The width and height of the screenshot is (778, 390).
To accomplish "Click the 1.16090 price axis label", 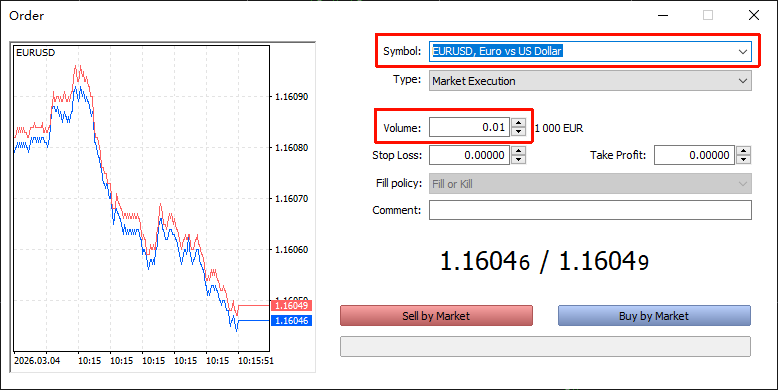I will tap(291, 96).
